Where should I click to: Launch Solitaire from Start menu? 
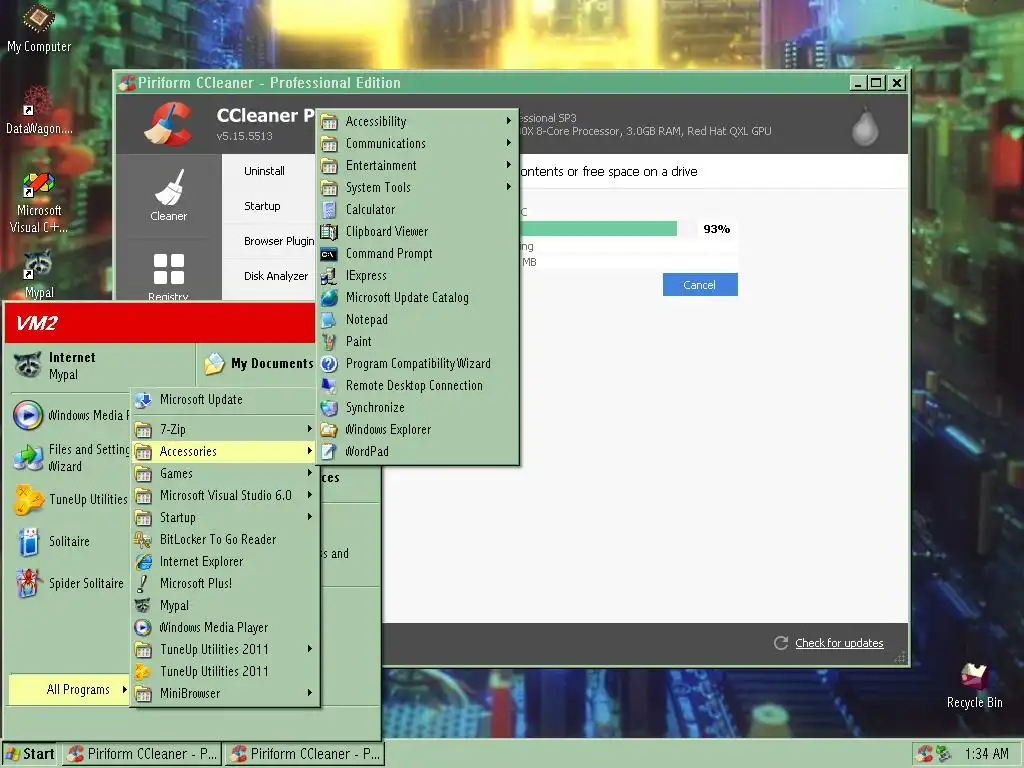[x=69, y=541]
